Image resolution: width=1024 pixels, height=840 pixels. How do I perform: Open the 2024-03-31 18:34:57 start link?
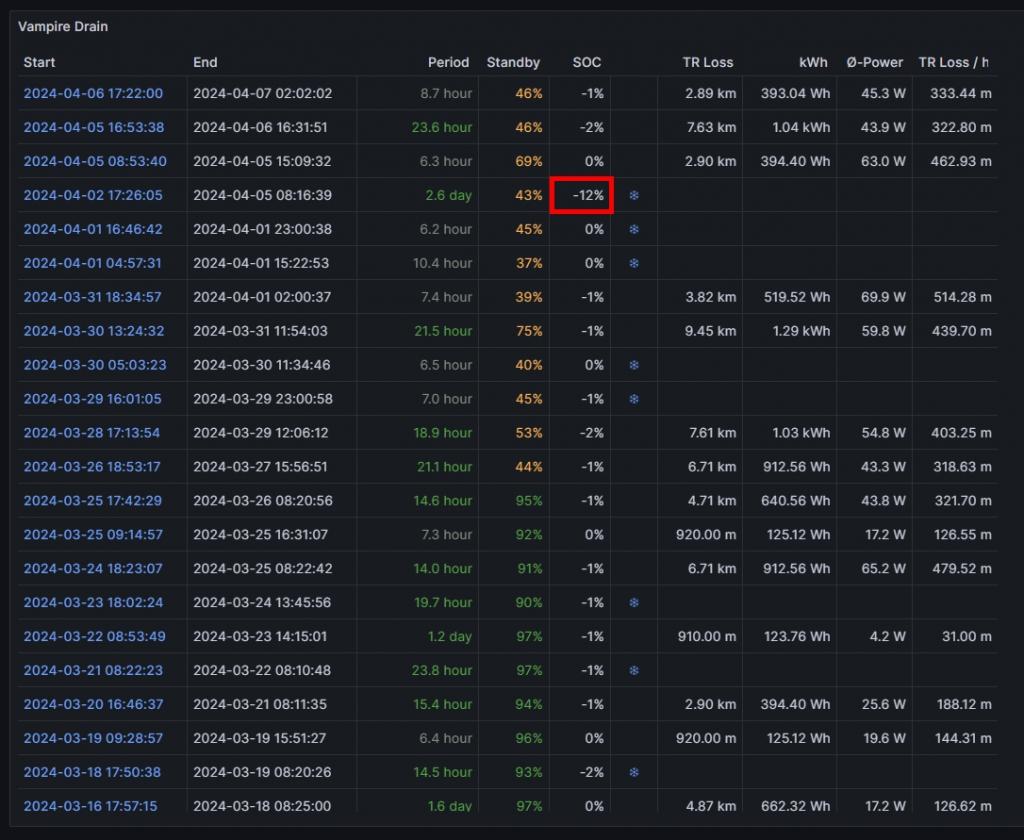[x=93, y=298]
